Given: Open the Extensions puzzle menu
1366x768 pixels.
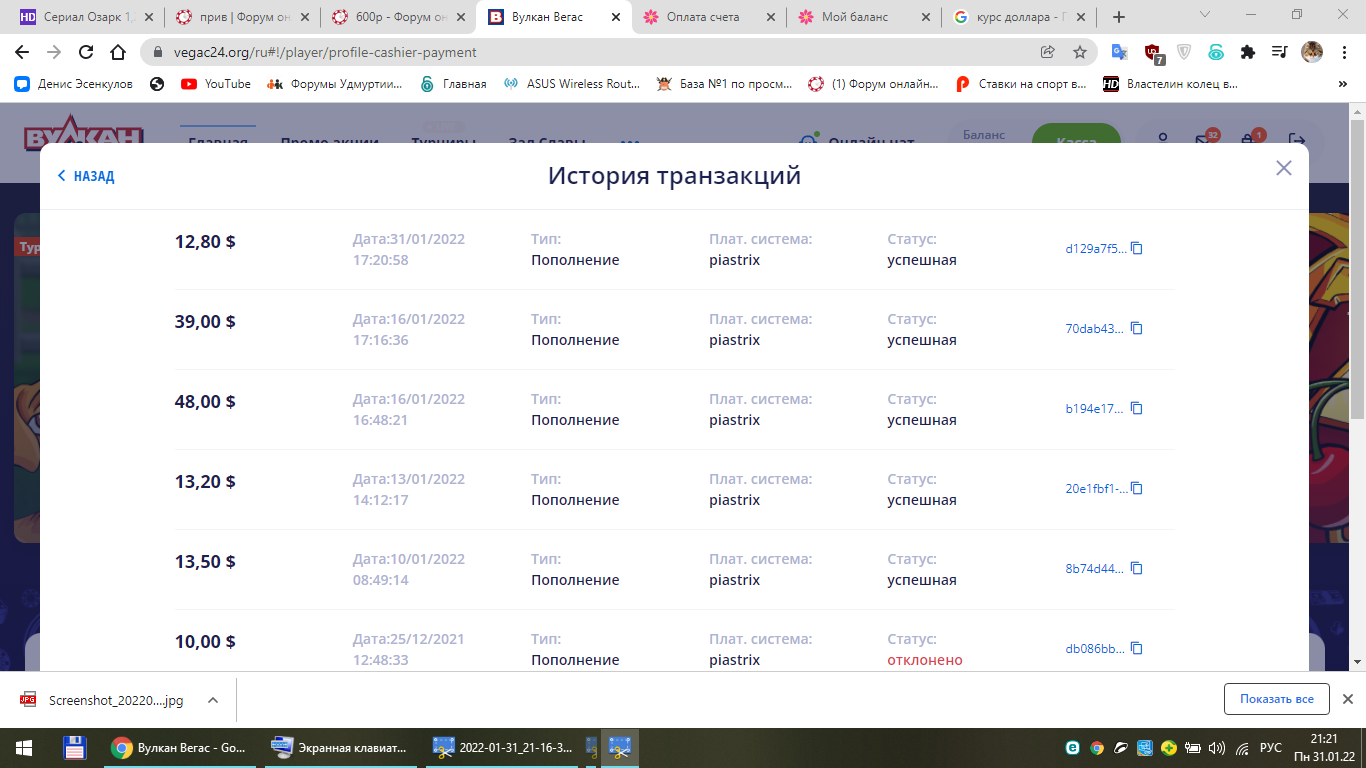Looking at the screenshot, I should click(x=1248, y=52).
